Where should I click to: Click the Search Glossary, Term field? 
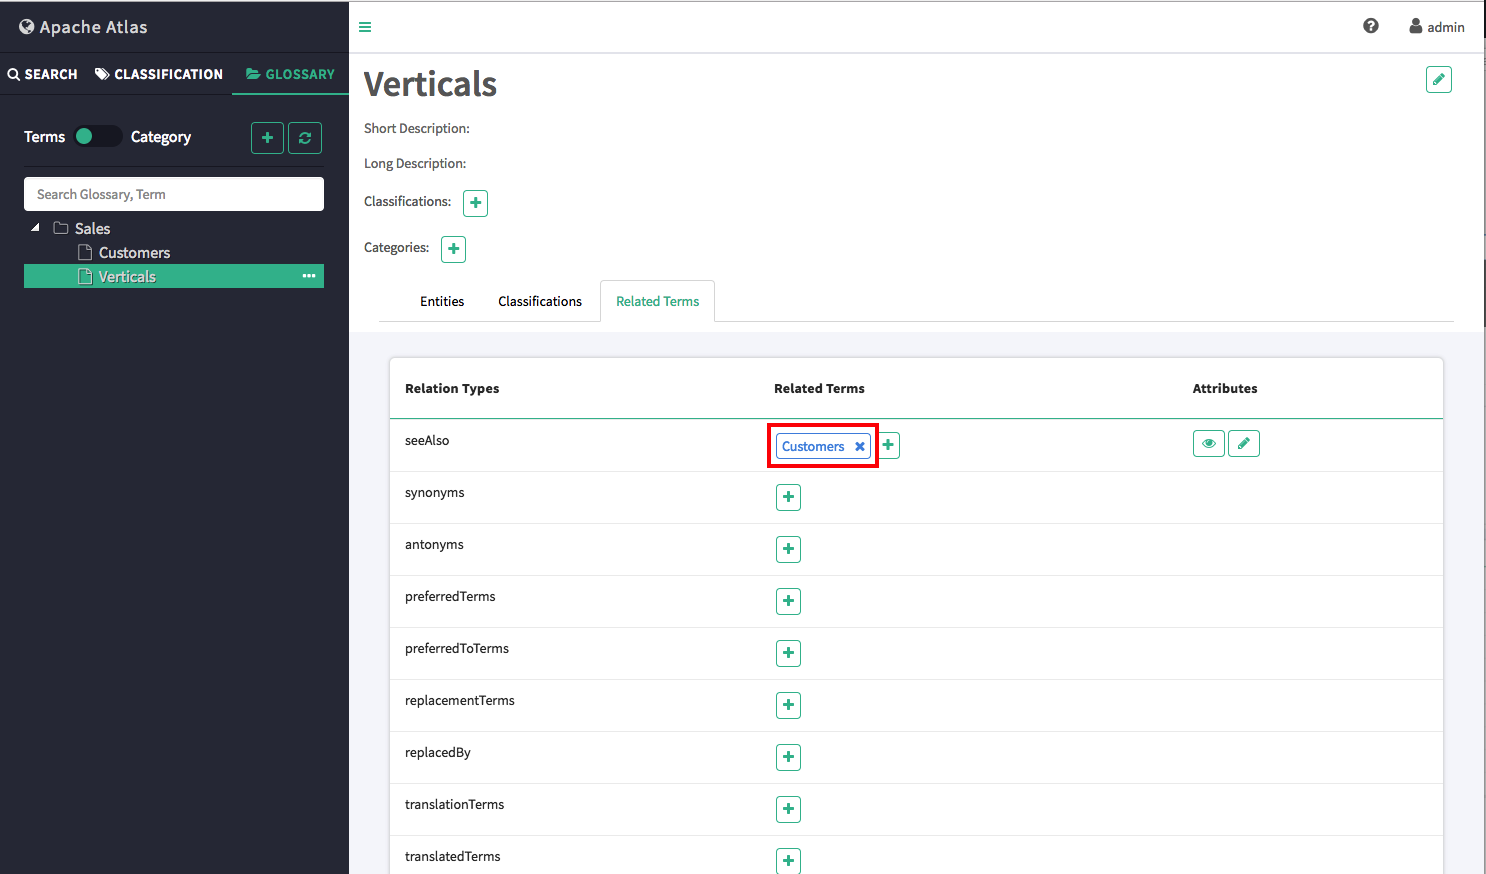point(174,194)
